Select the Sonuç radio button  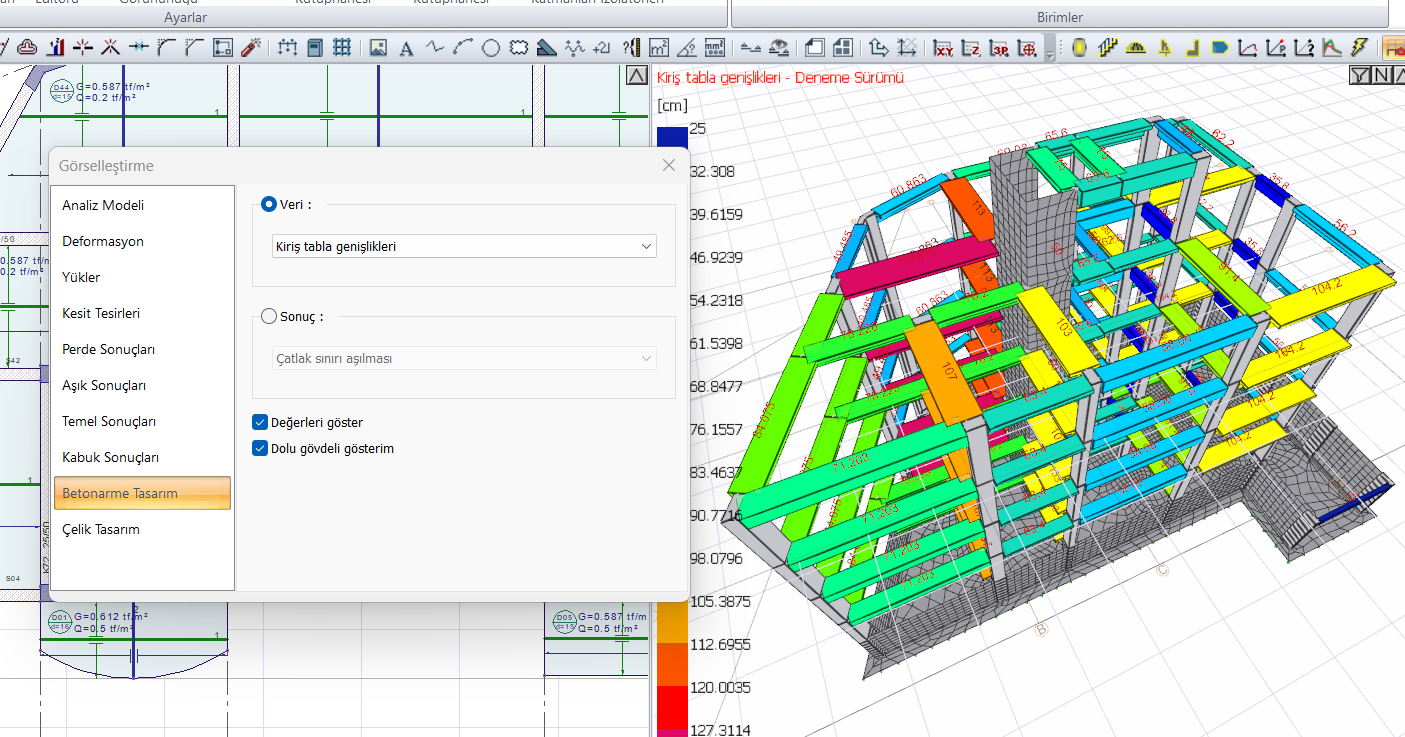click(x=268, y=316)
